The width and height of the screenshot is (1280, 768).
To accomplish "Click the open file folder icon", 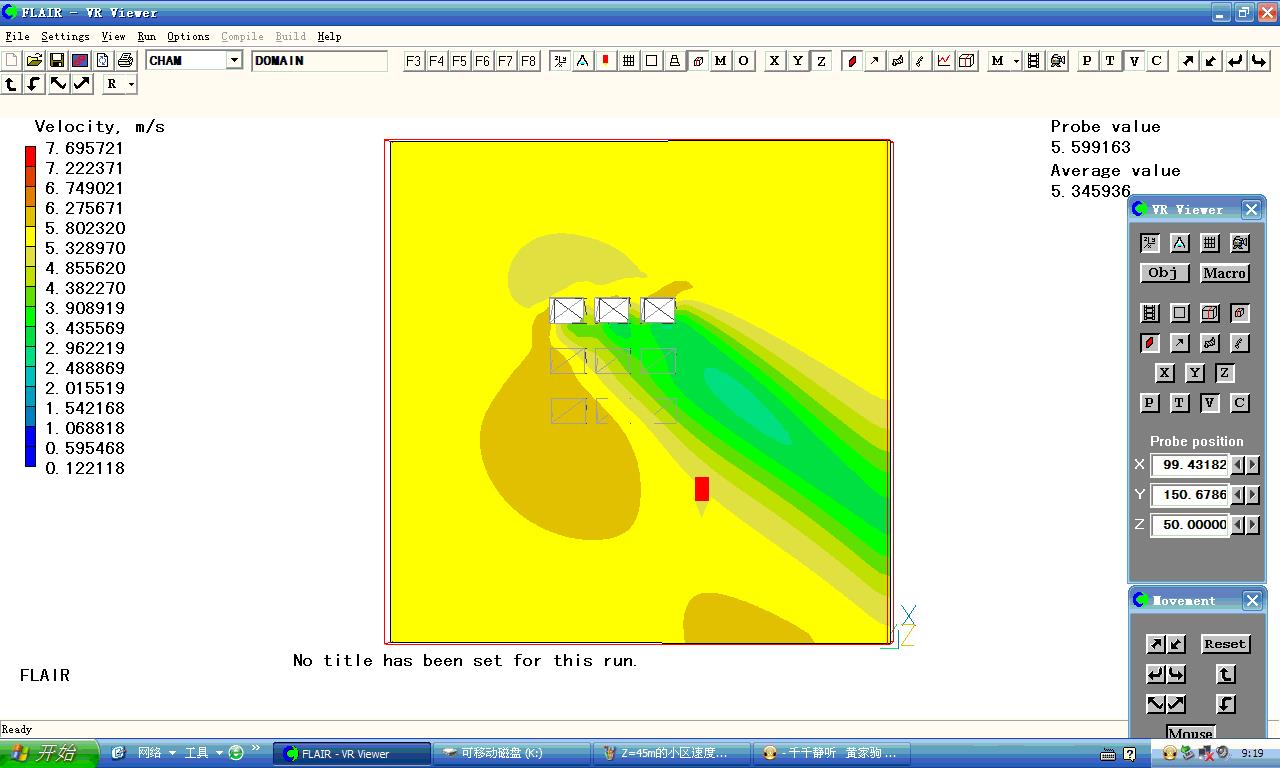I will pos(34,61).
